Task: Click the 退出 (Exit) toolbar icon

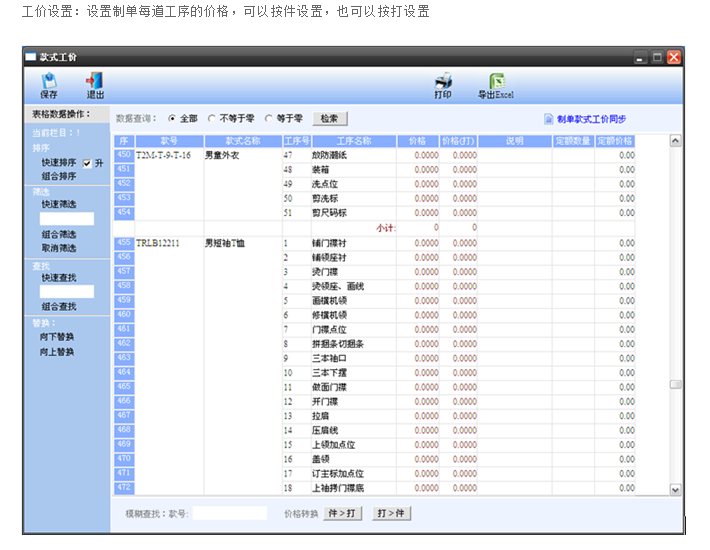Action: click(95, 85)
